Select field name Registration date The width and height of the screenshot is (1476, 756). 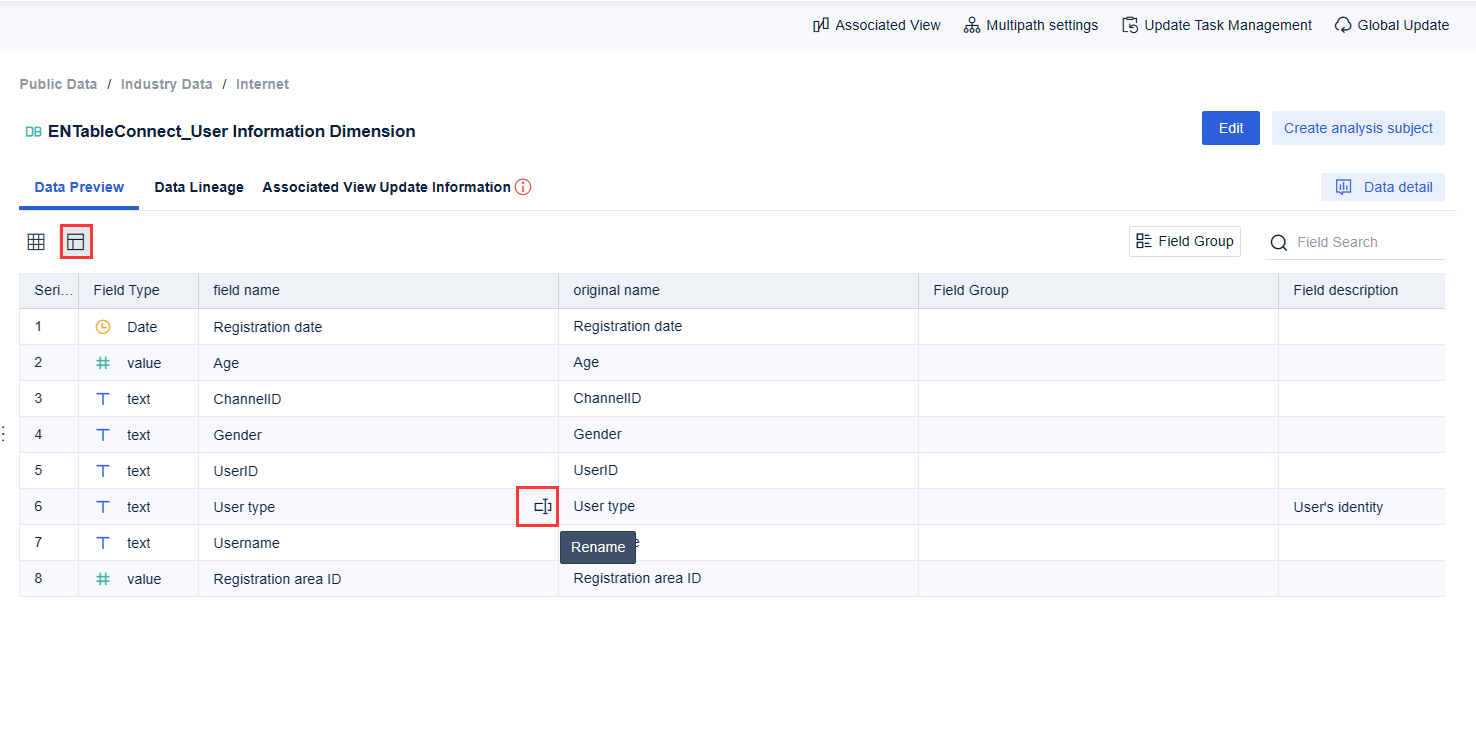tap(267, 327)
